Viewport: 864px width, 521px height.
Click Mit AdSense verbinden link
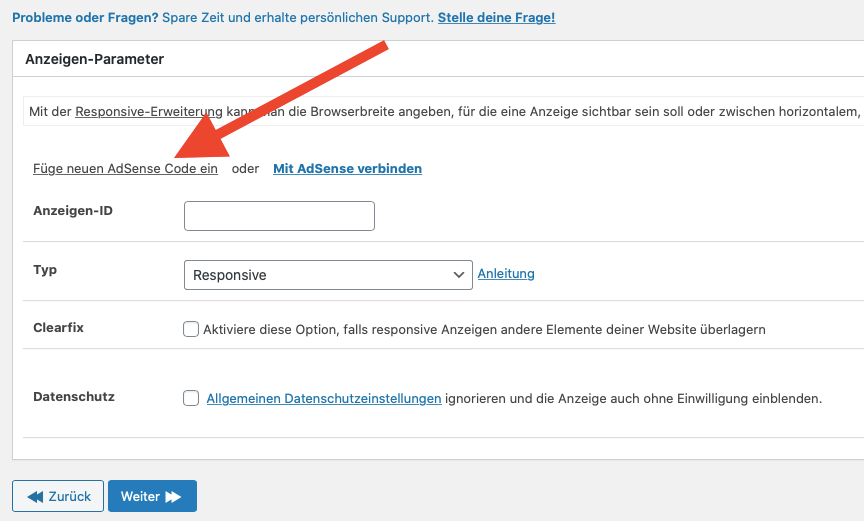[x=348, y=169]
